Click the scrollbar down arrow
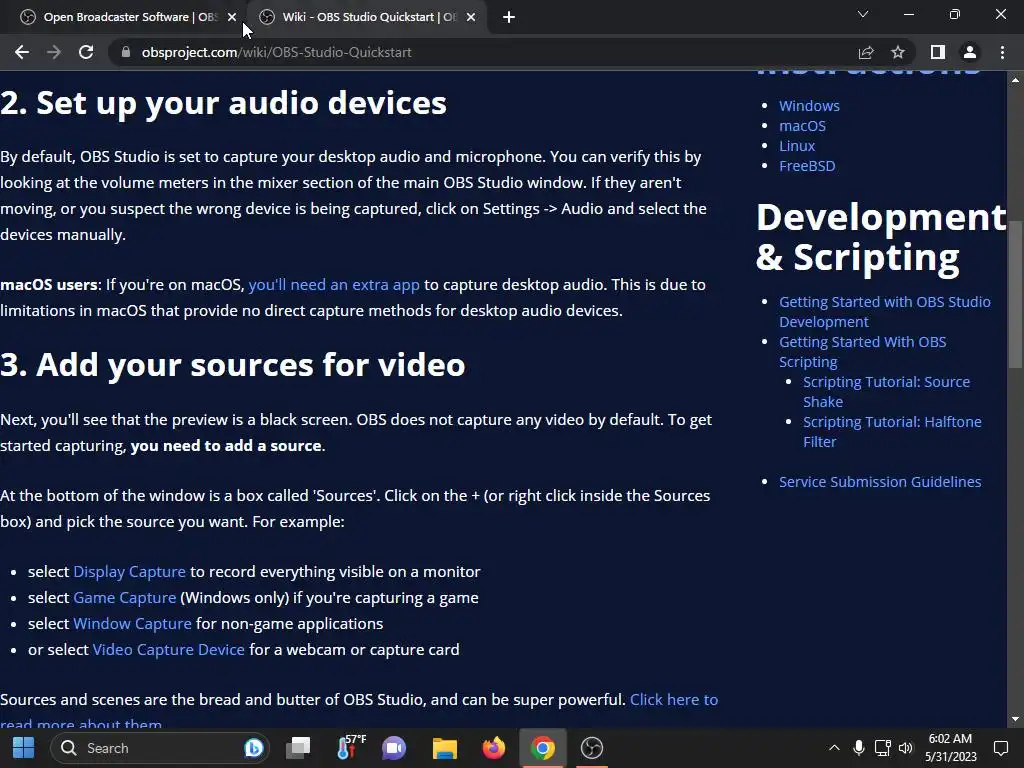The height and width of the screenshot is (768, 1024). pos(1015,720)
